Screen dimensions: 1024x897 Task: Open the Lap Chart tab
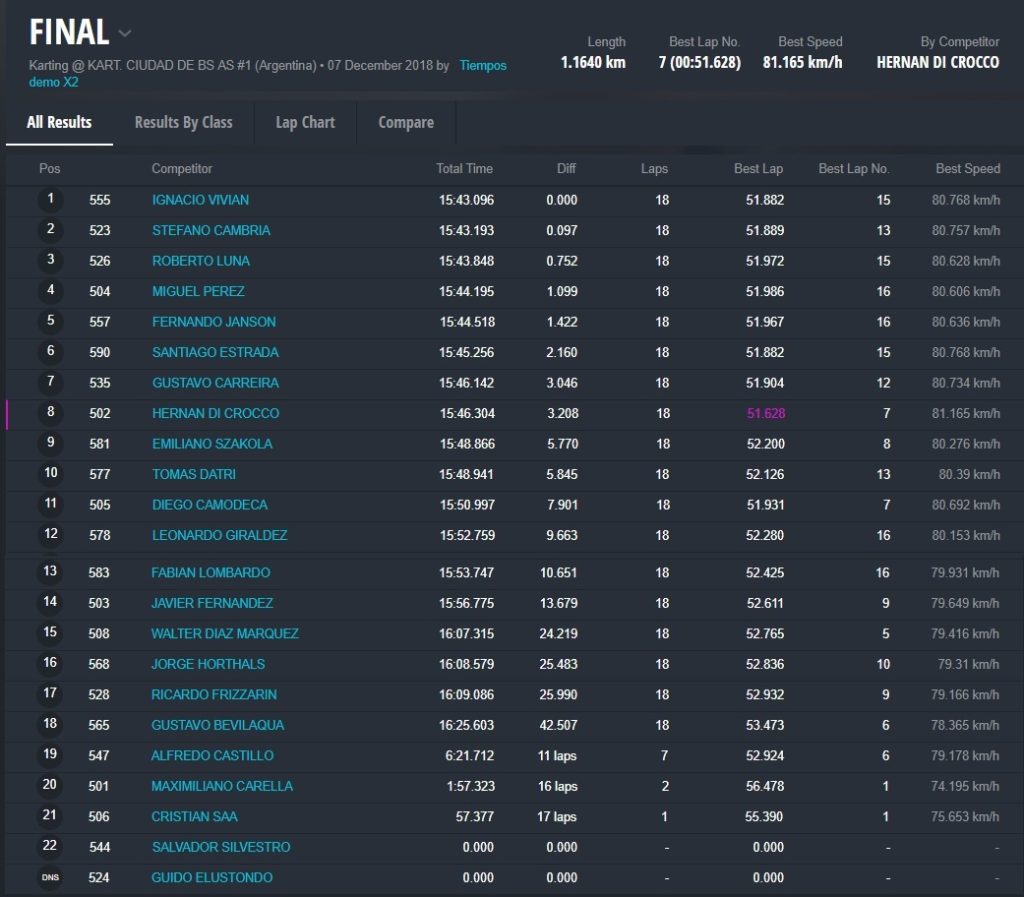305,122
